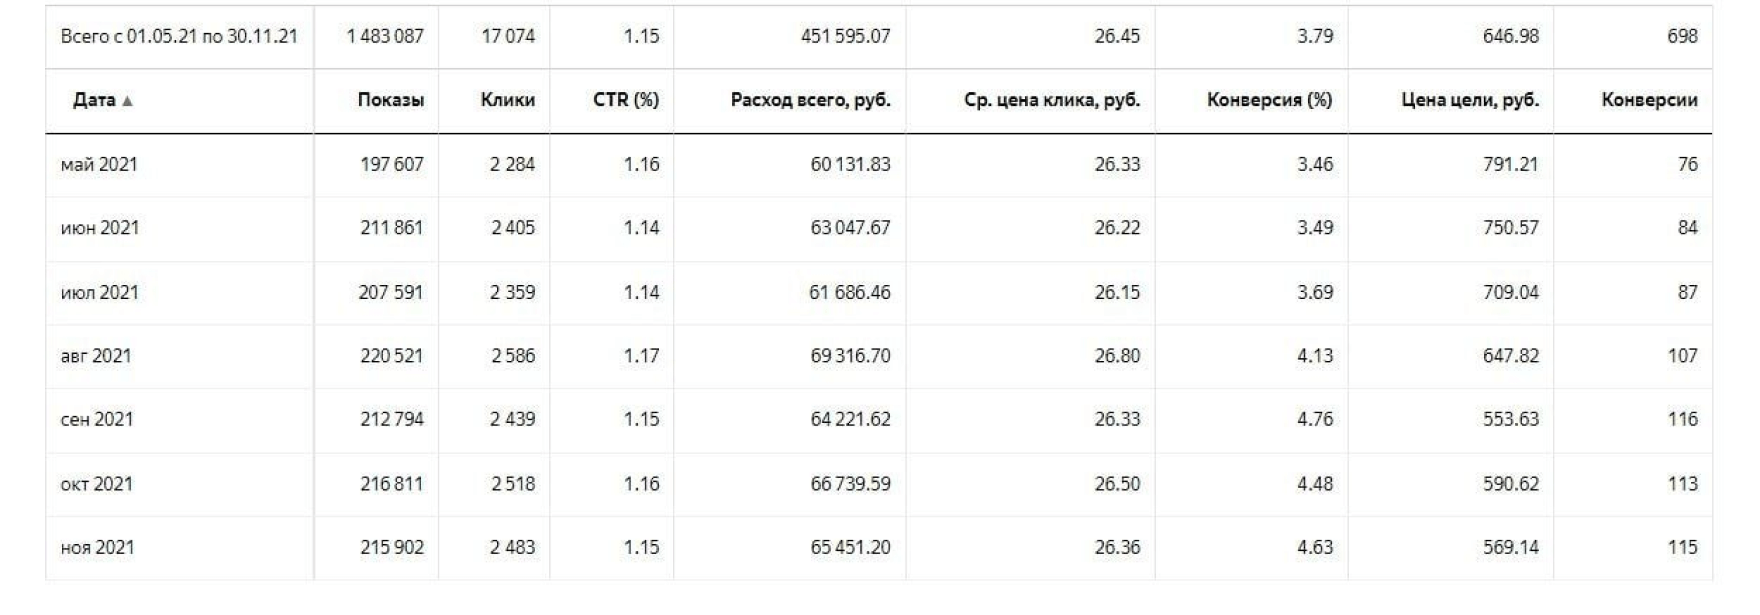1760x615 pixels.
Task: Click the Цена цели, руб. header
Action: pos(1469,100)
